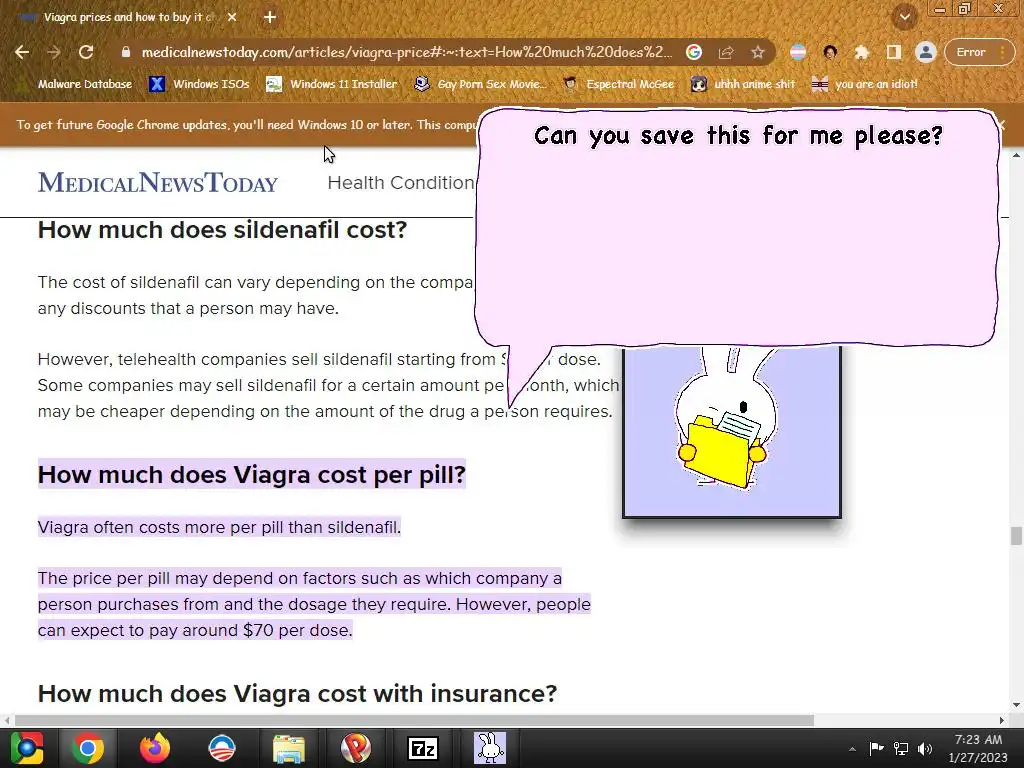Screen dimensions: 1024x768
Task: Open the Obama-logo taskbar app
Action: (x=221, y=748)
